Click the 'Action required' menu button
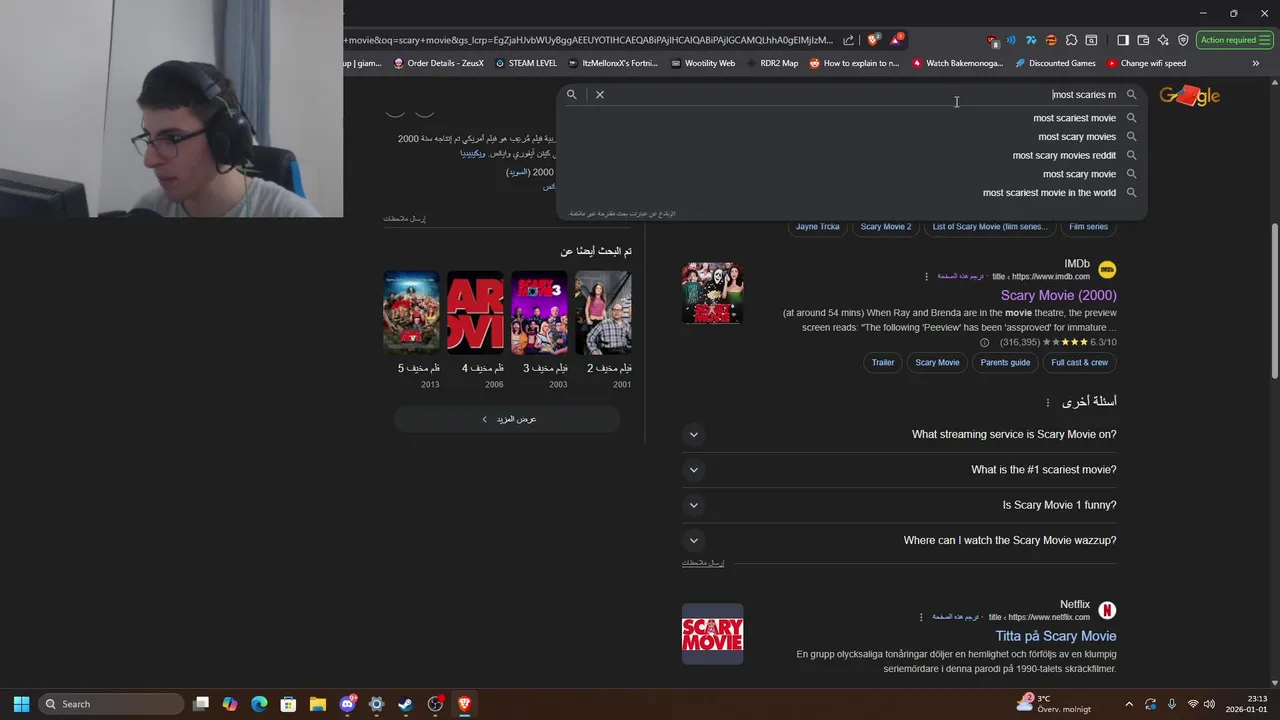The height and width of the screenshot is (720, 1280). point(1233,40)
